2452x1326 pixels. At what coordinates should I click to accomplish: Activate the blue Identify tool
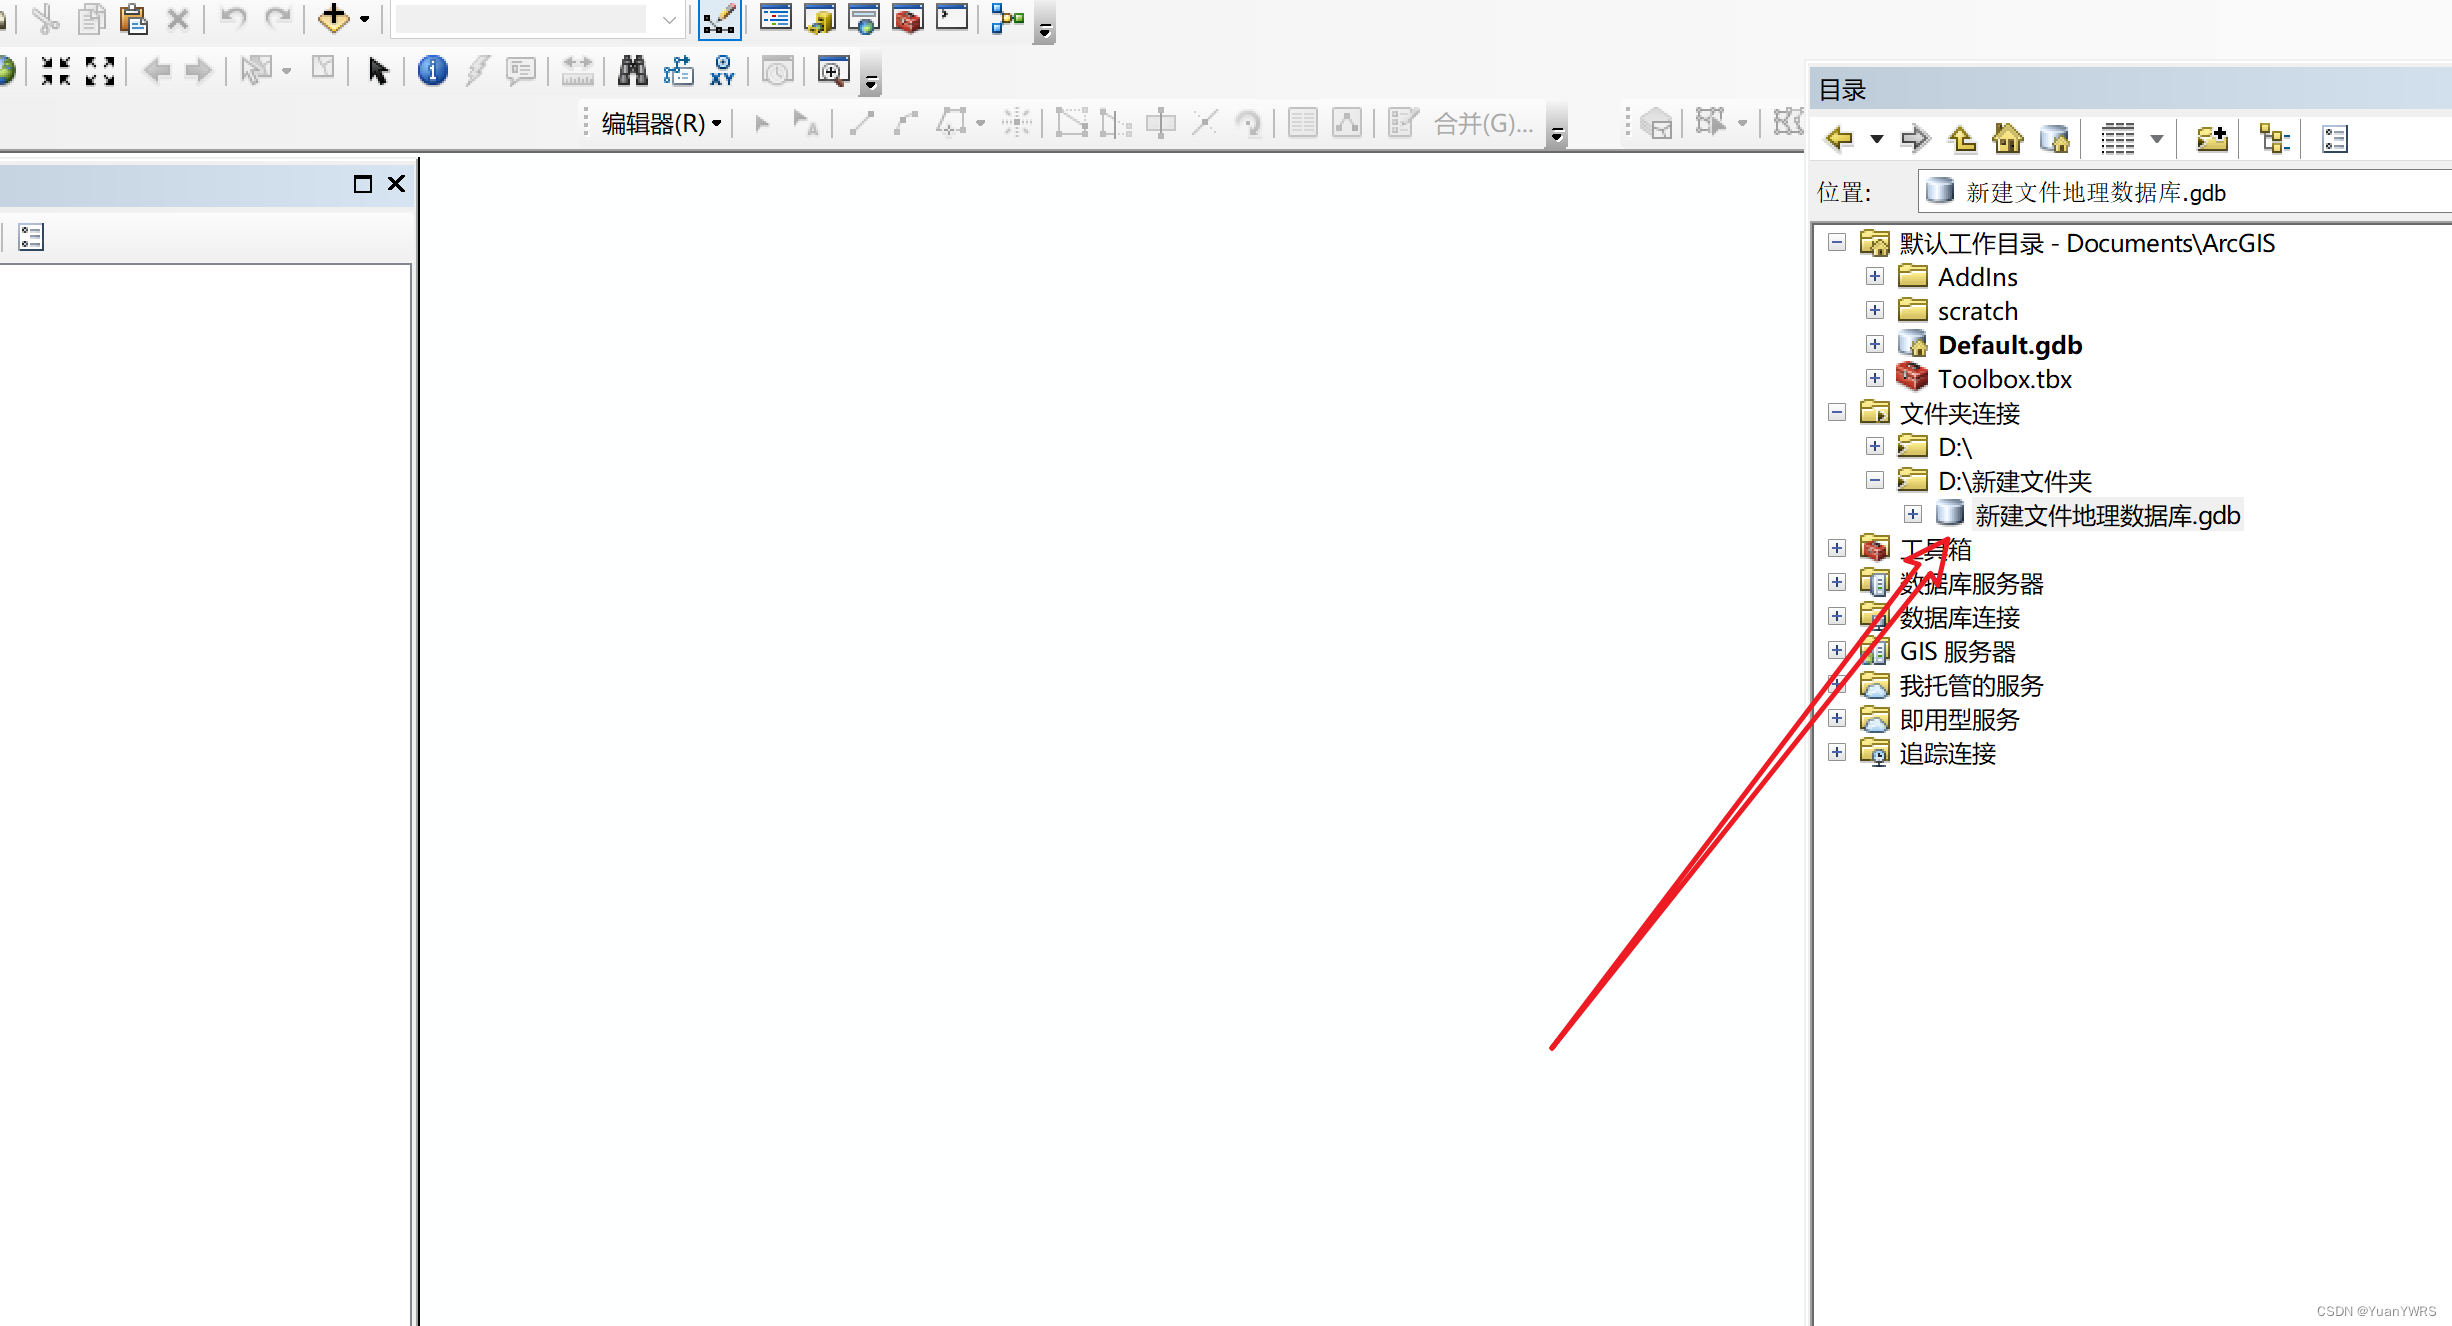coord(432,71)
